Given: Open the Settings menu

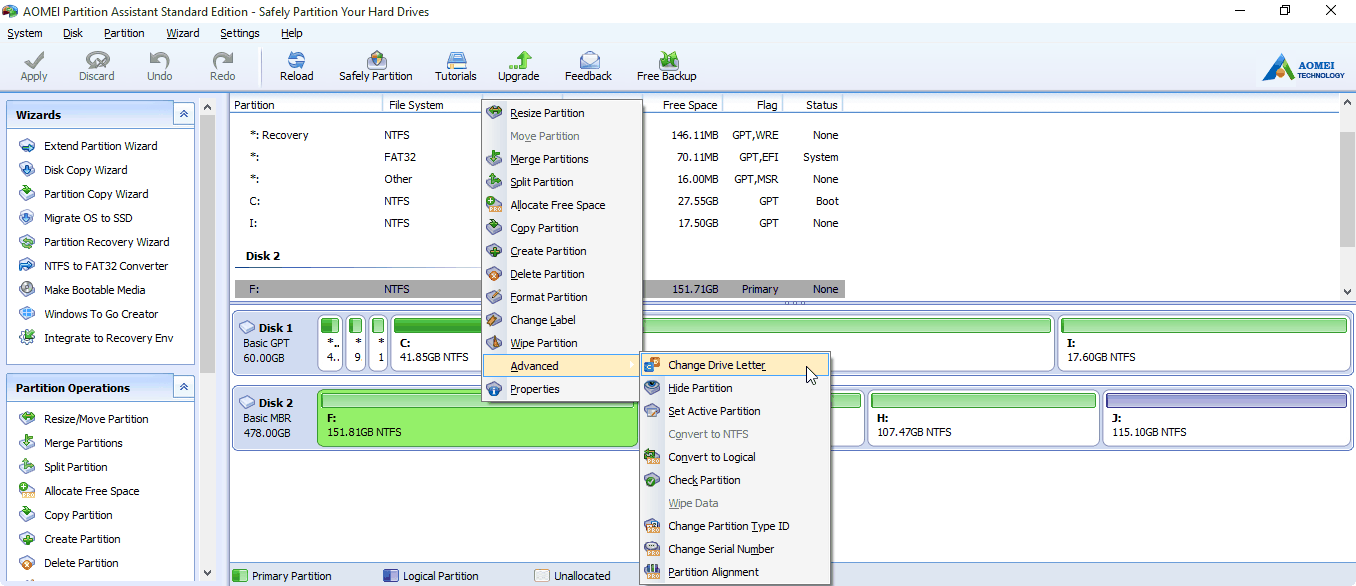Looking at the screenshot, I should 240,33.
